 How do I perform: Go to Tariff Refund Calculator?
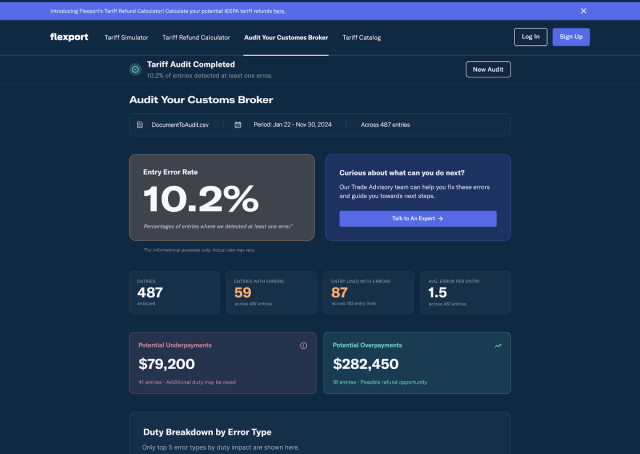click(196, 37)
